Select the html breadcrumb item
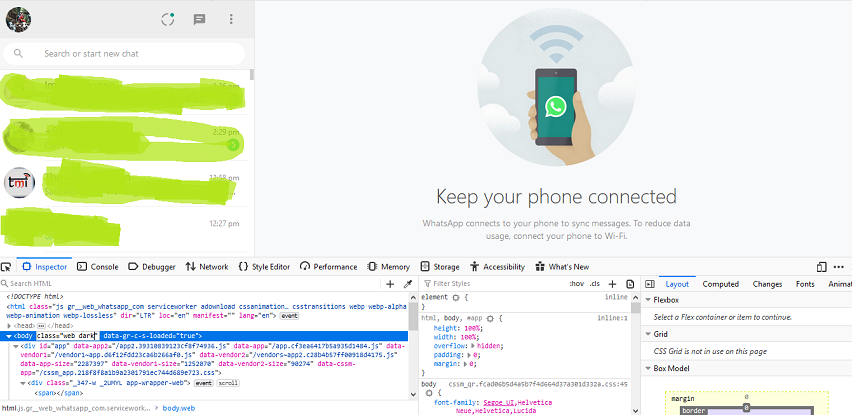Viewport: 852px width, 415px height. [76, 408]
